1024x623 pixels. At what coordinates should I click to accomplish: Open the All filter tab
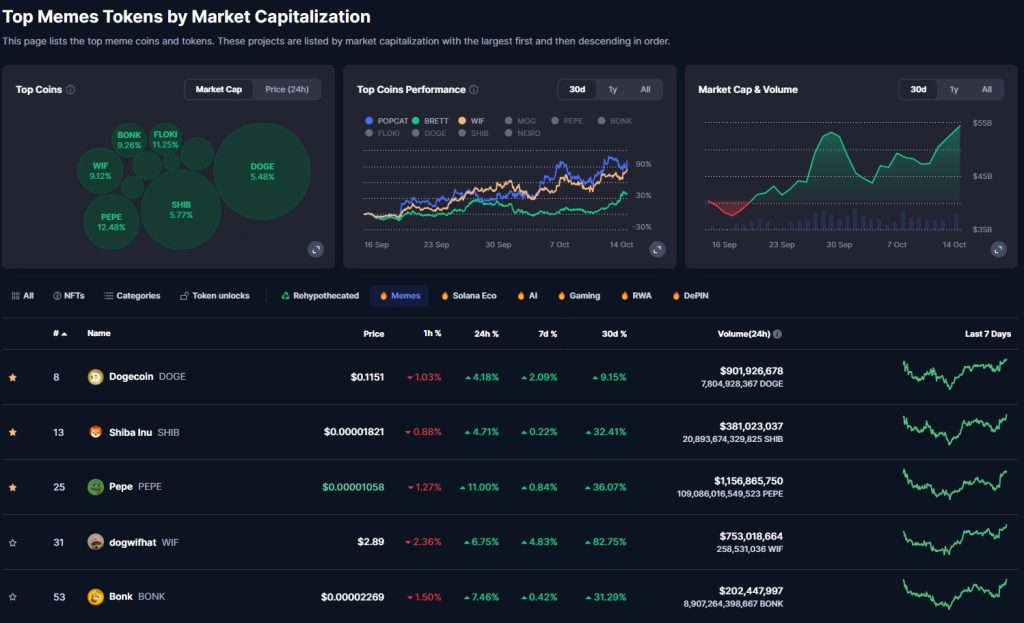22,296
